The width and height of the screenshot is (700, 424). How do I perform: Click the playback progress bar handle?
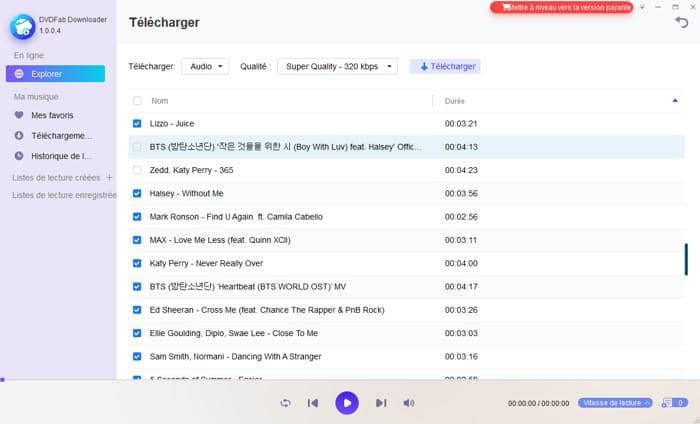2,380
